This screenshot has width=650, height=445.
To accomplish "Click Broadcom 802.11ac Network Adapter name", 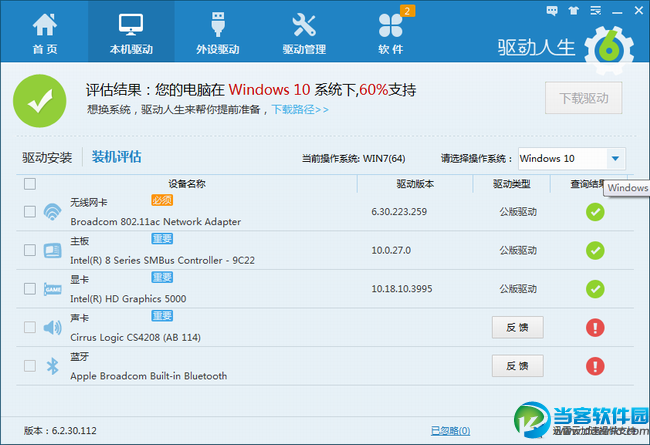I will pyautogui.click(x=155, y=222).
